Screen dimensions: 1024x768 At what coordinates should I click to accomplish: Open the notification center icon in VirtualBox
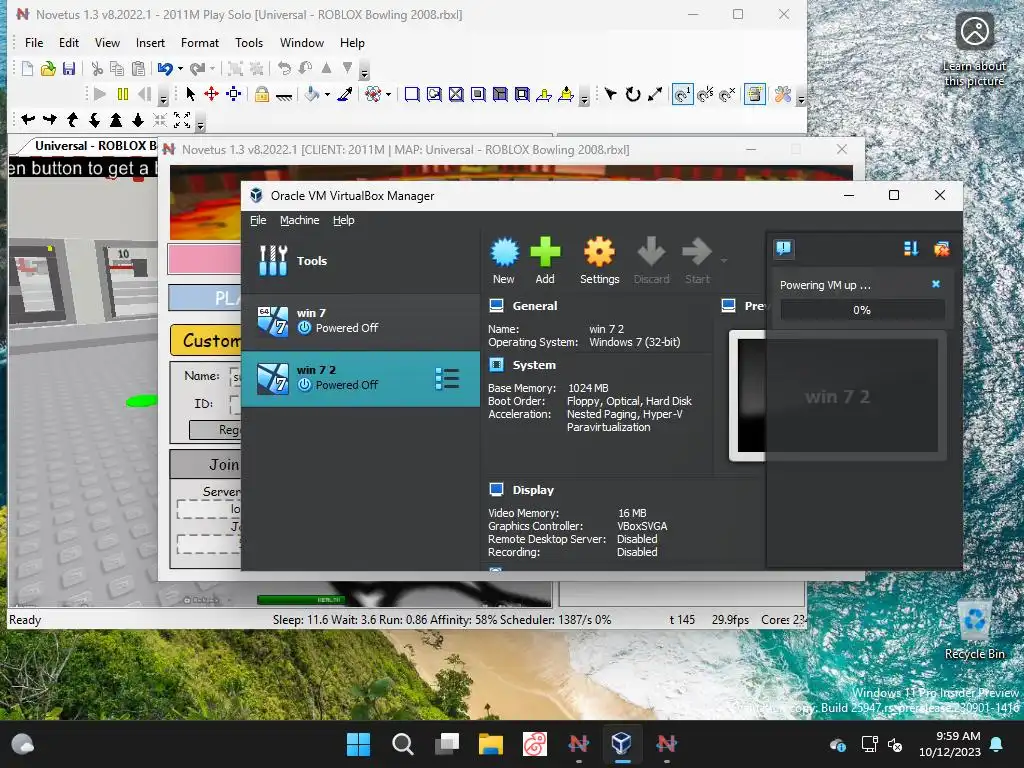point(784,248)
